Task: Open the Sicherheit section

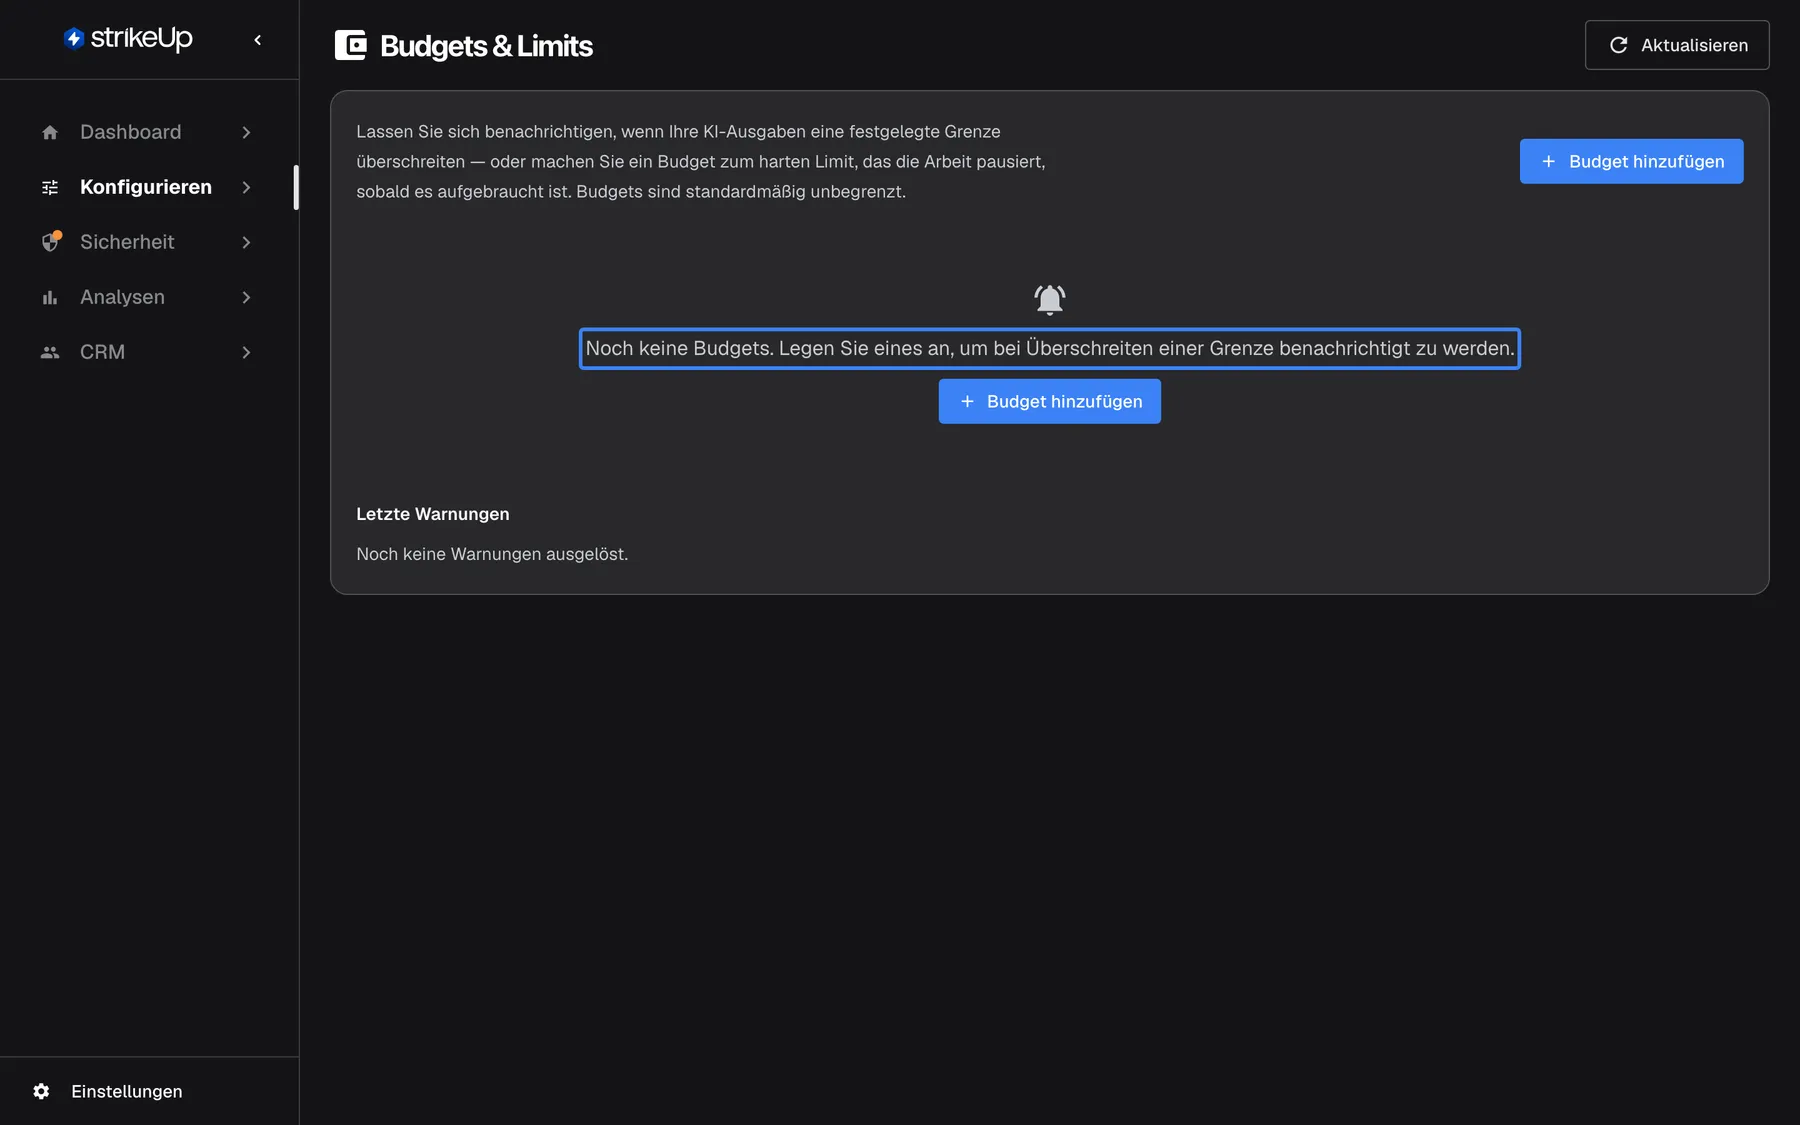Action: (x=147, y=242)
